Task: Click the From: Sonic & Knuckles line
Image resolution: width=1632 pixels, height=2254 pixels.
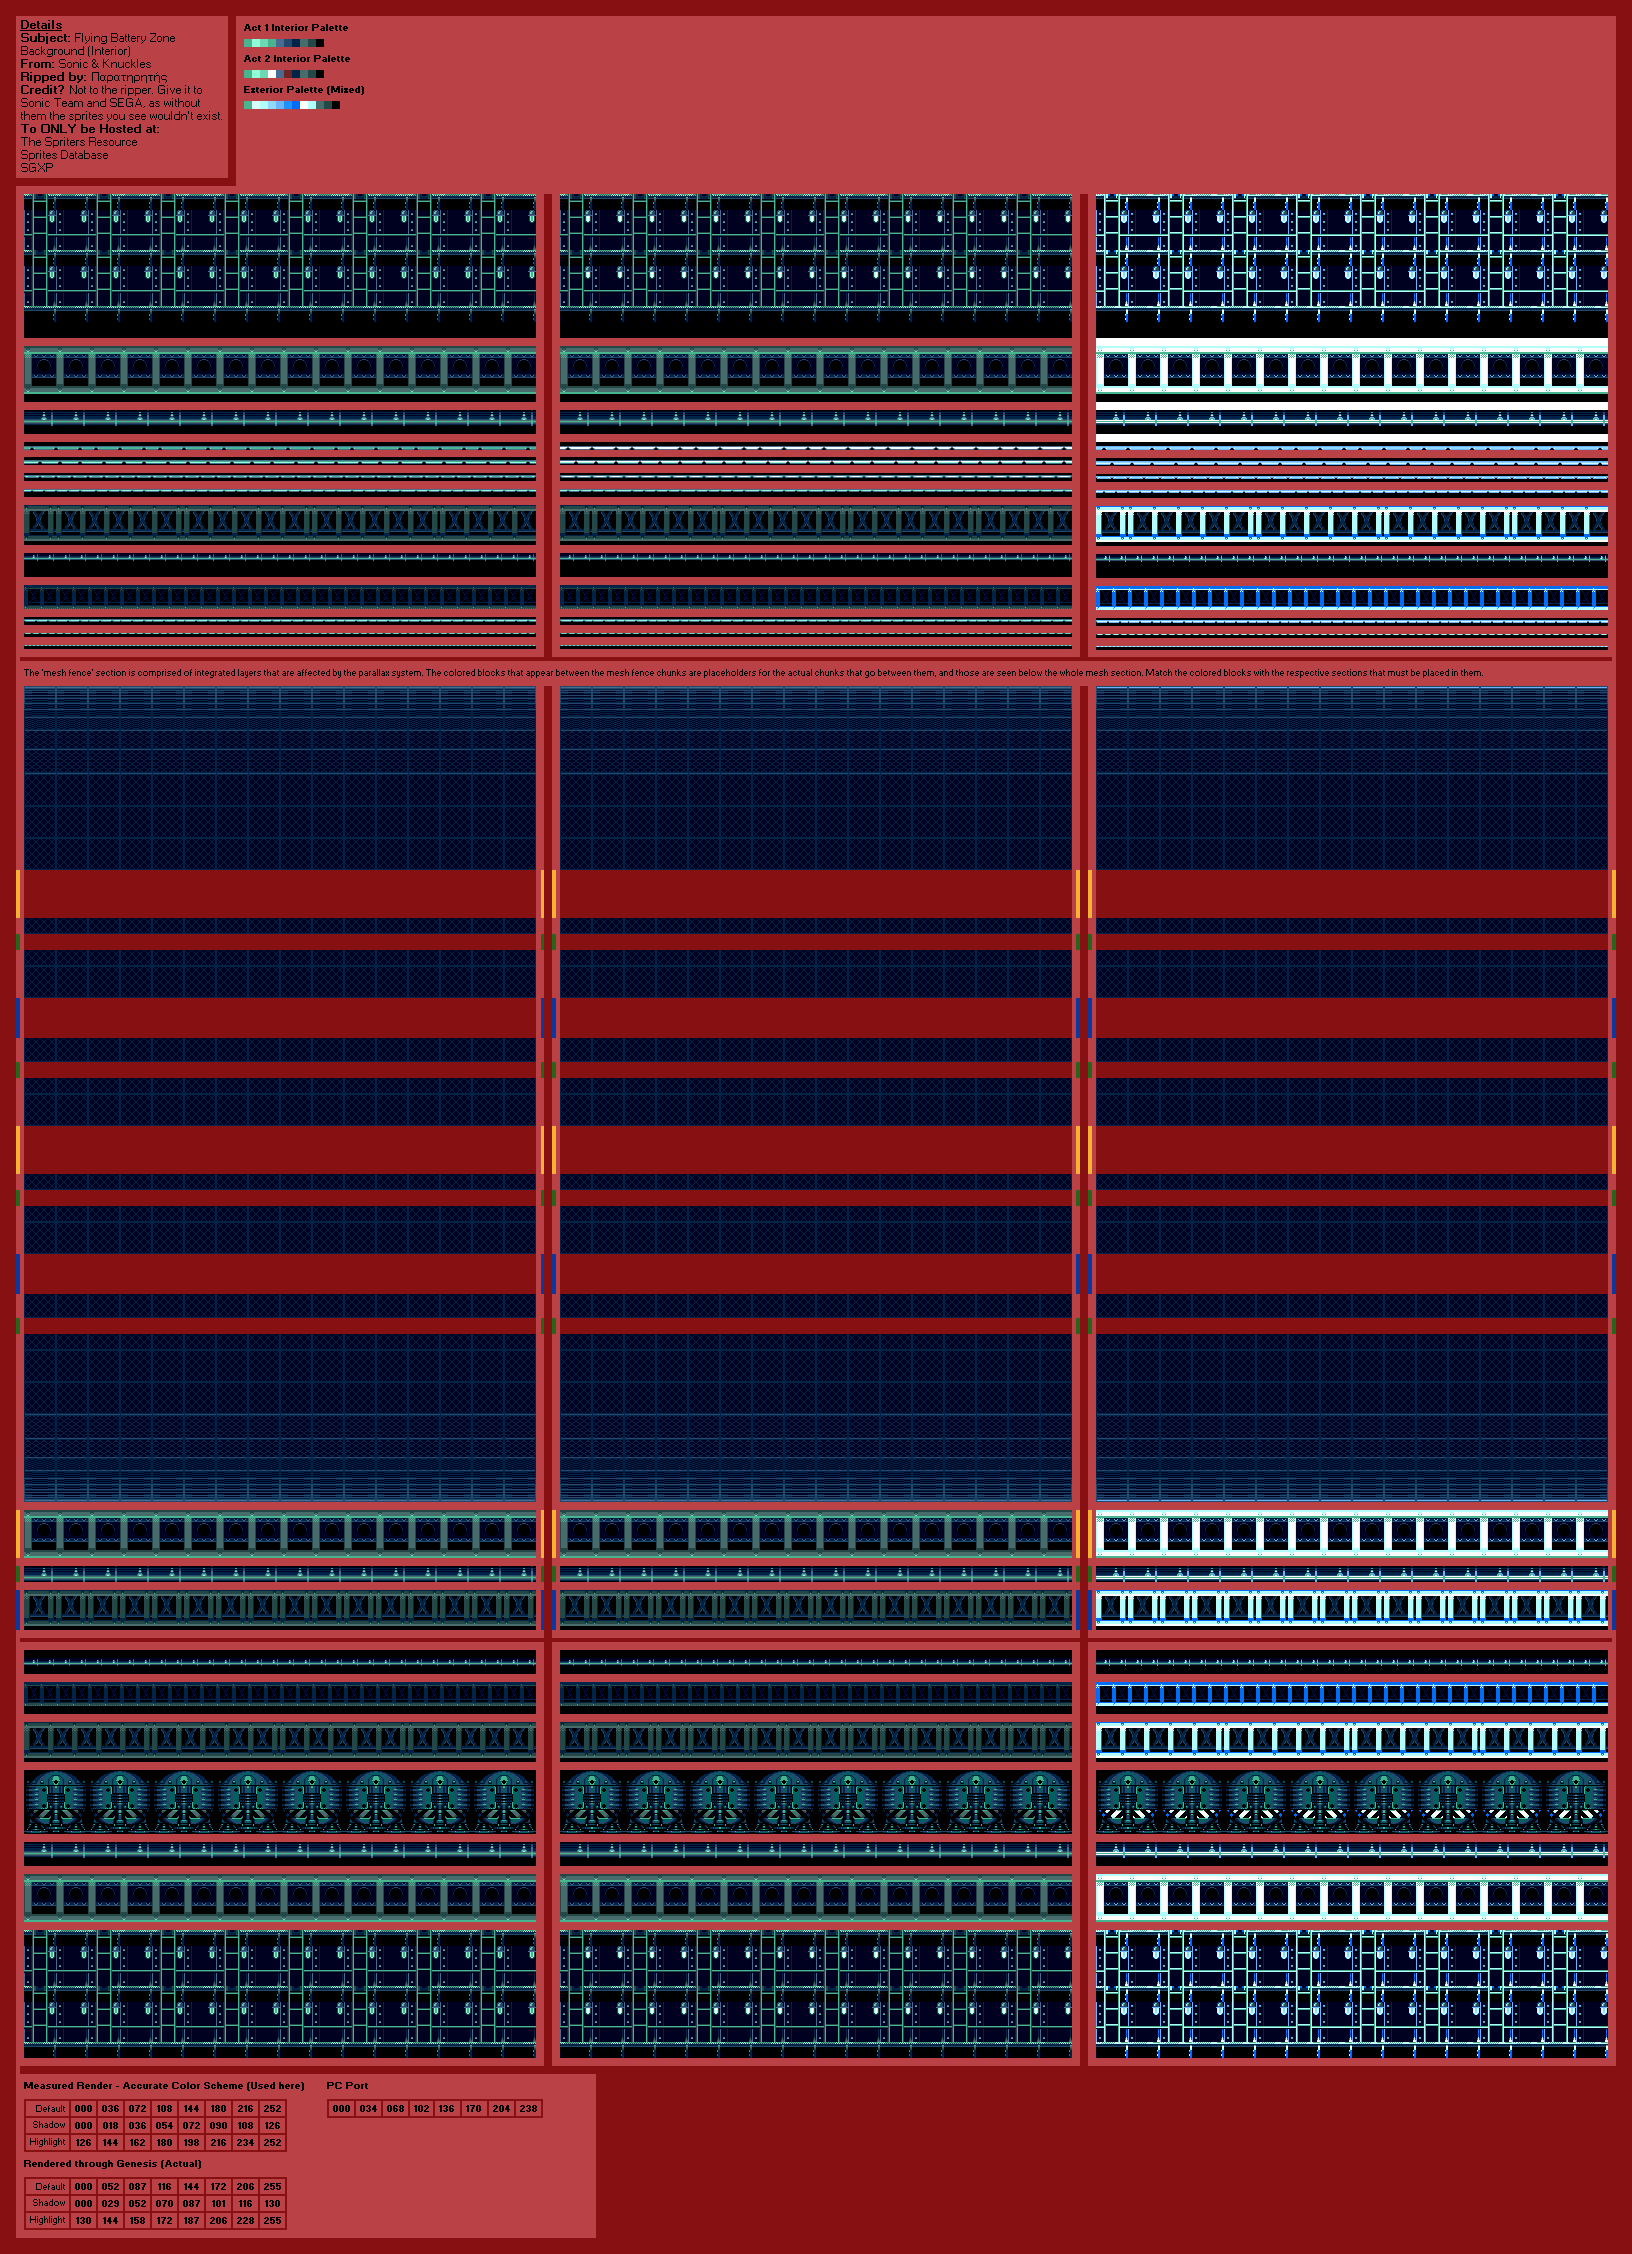Action: pyautogui.click(x=86, y=64)
